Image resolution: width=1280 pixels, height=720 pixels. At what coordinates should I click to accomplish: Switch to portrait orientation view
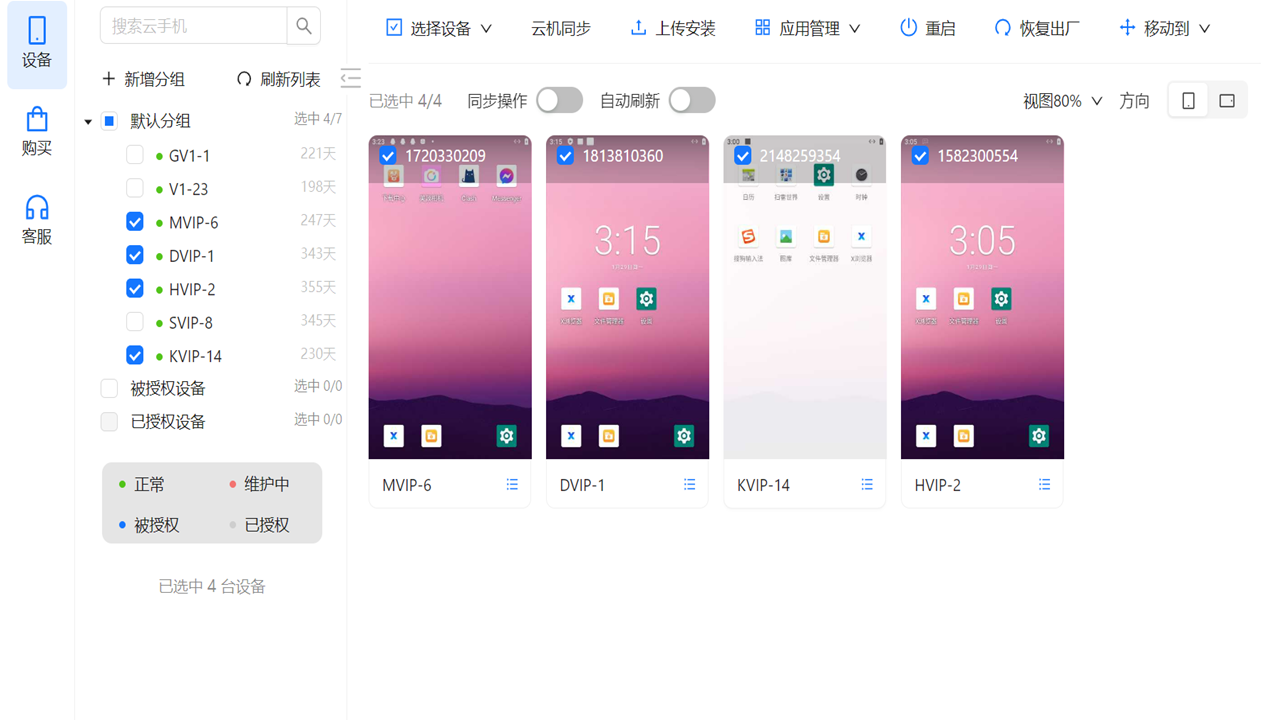tap(1188, 100)
